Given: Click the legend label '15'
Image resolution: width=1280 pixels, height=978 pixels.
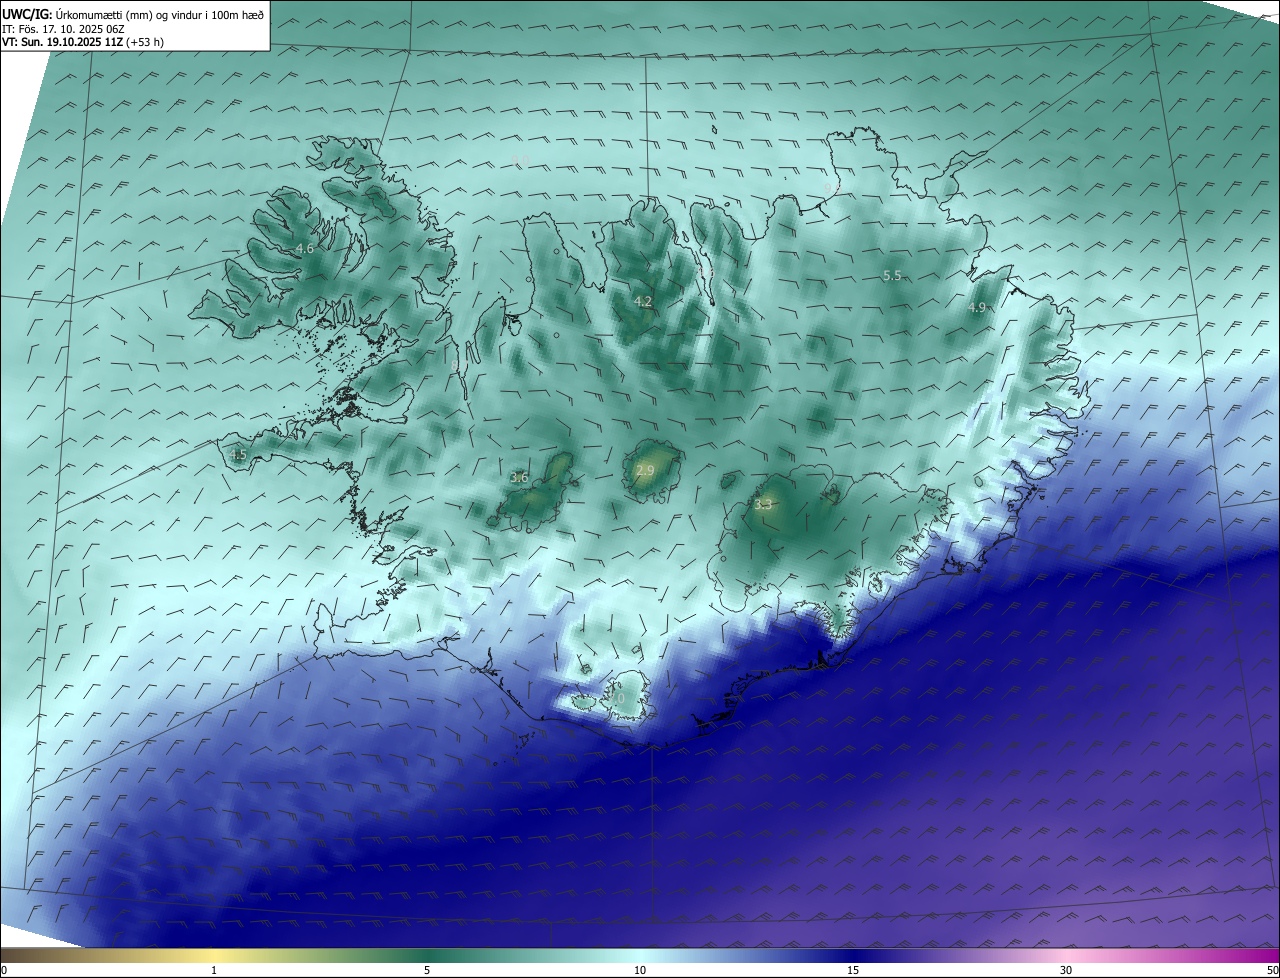Looking at the screenshot, I should pyautogui.click(x=853, y=970).
